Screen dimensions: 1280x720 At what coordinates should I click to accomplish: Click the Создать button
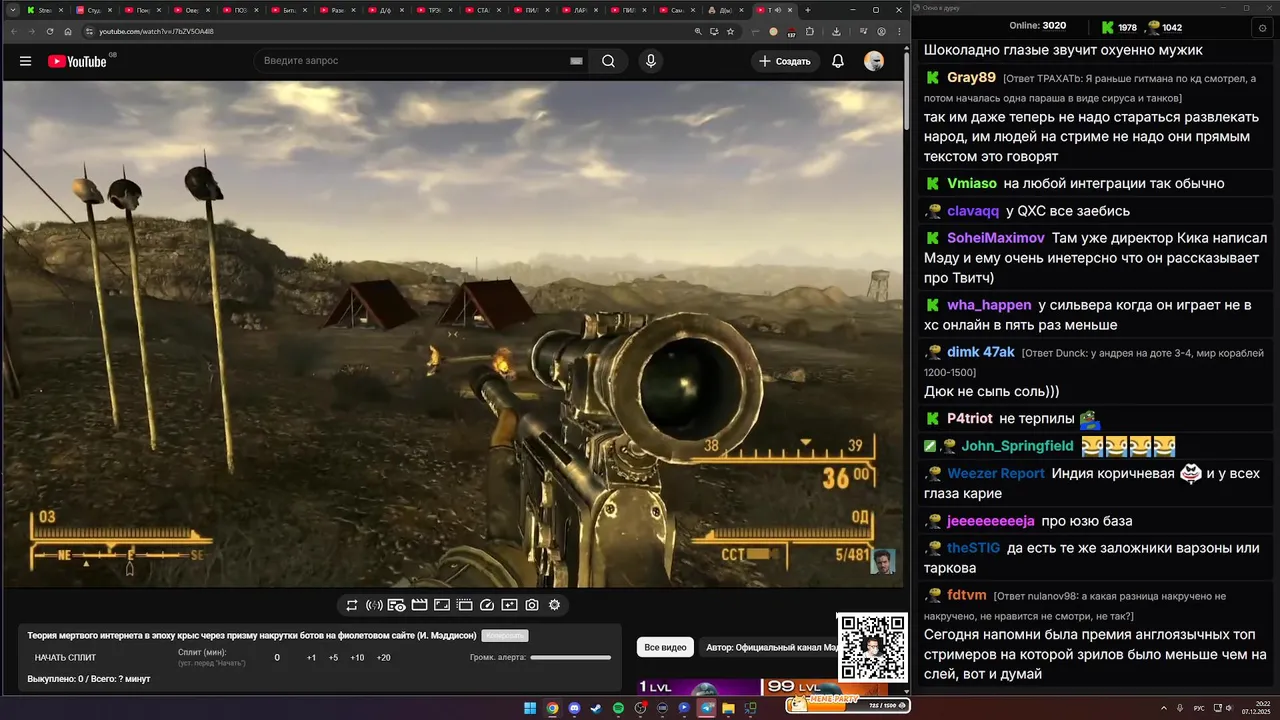[785, 61]
